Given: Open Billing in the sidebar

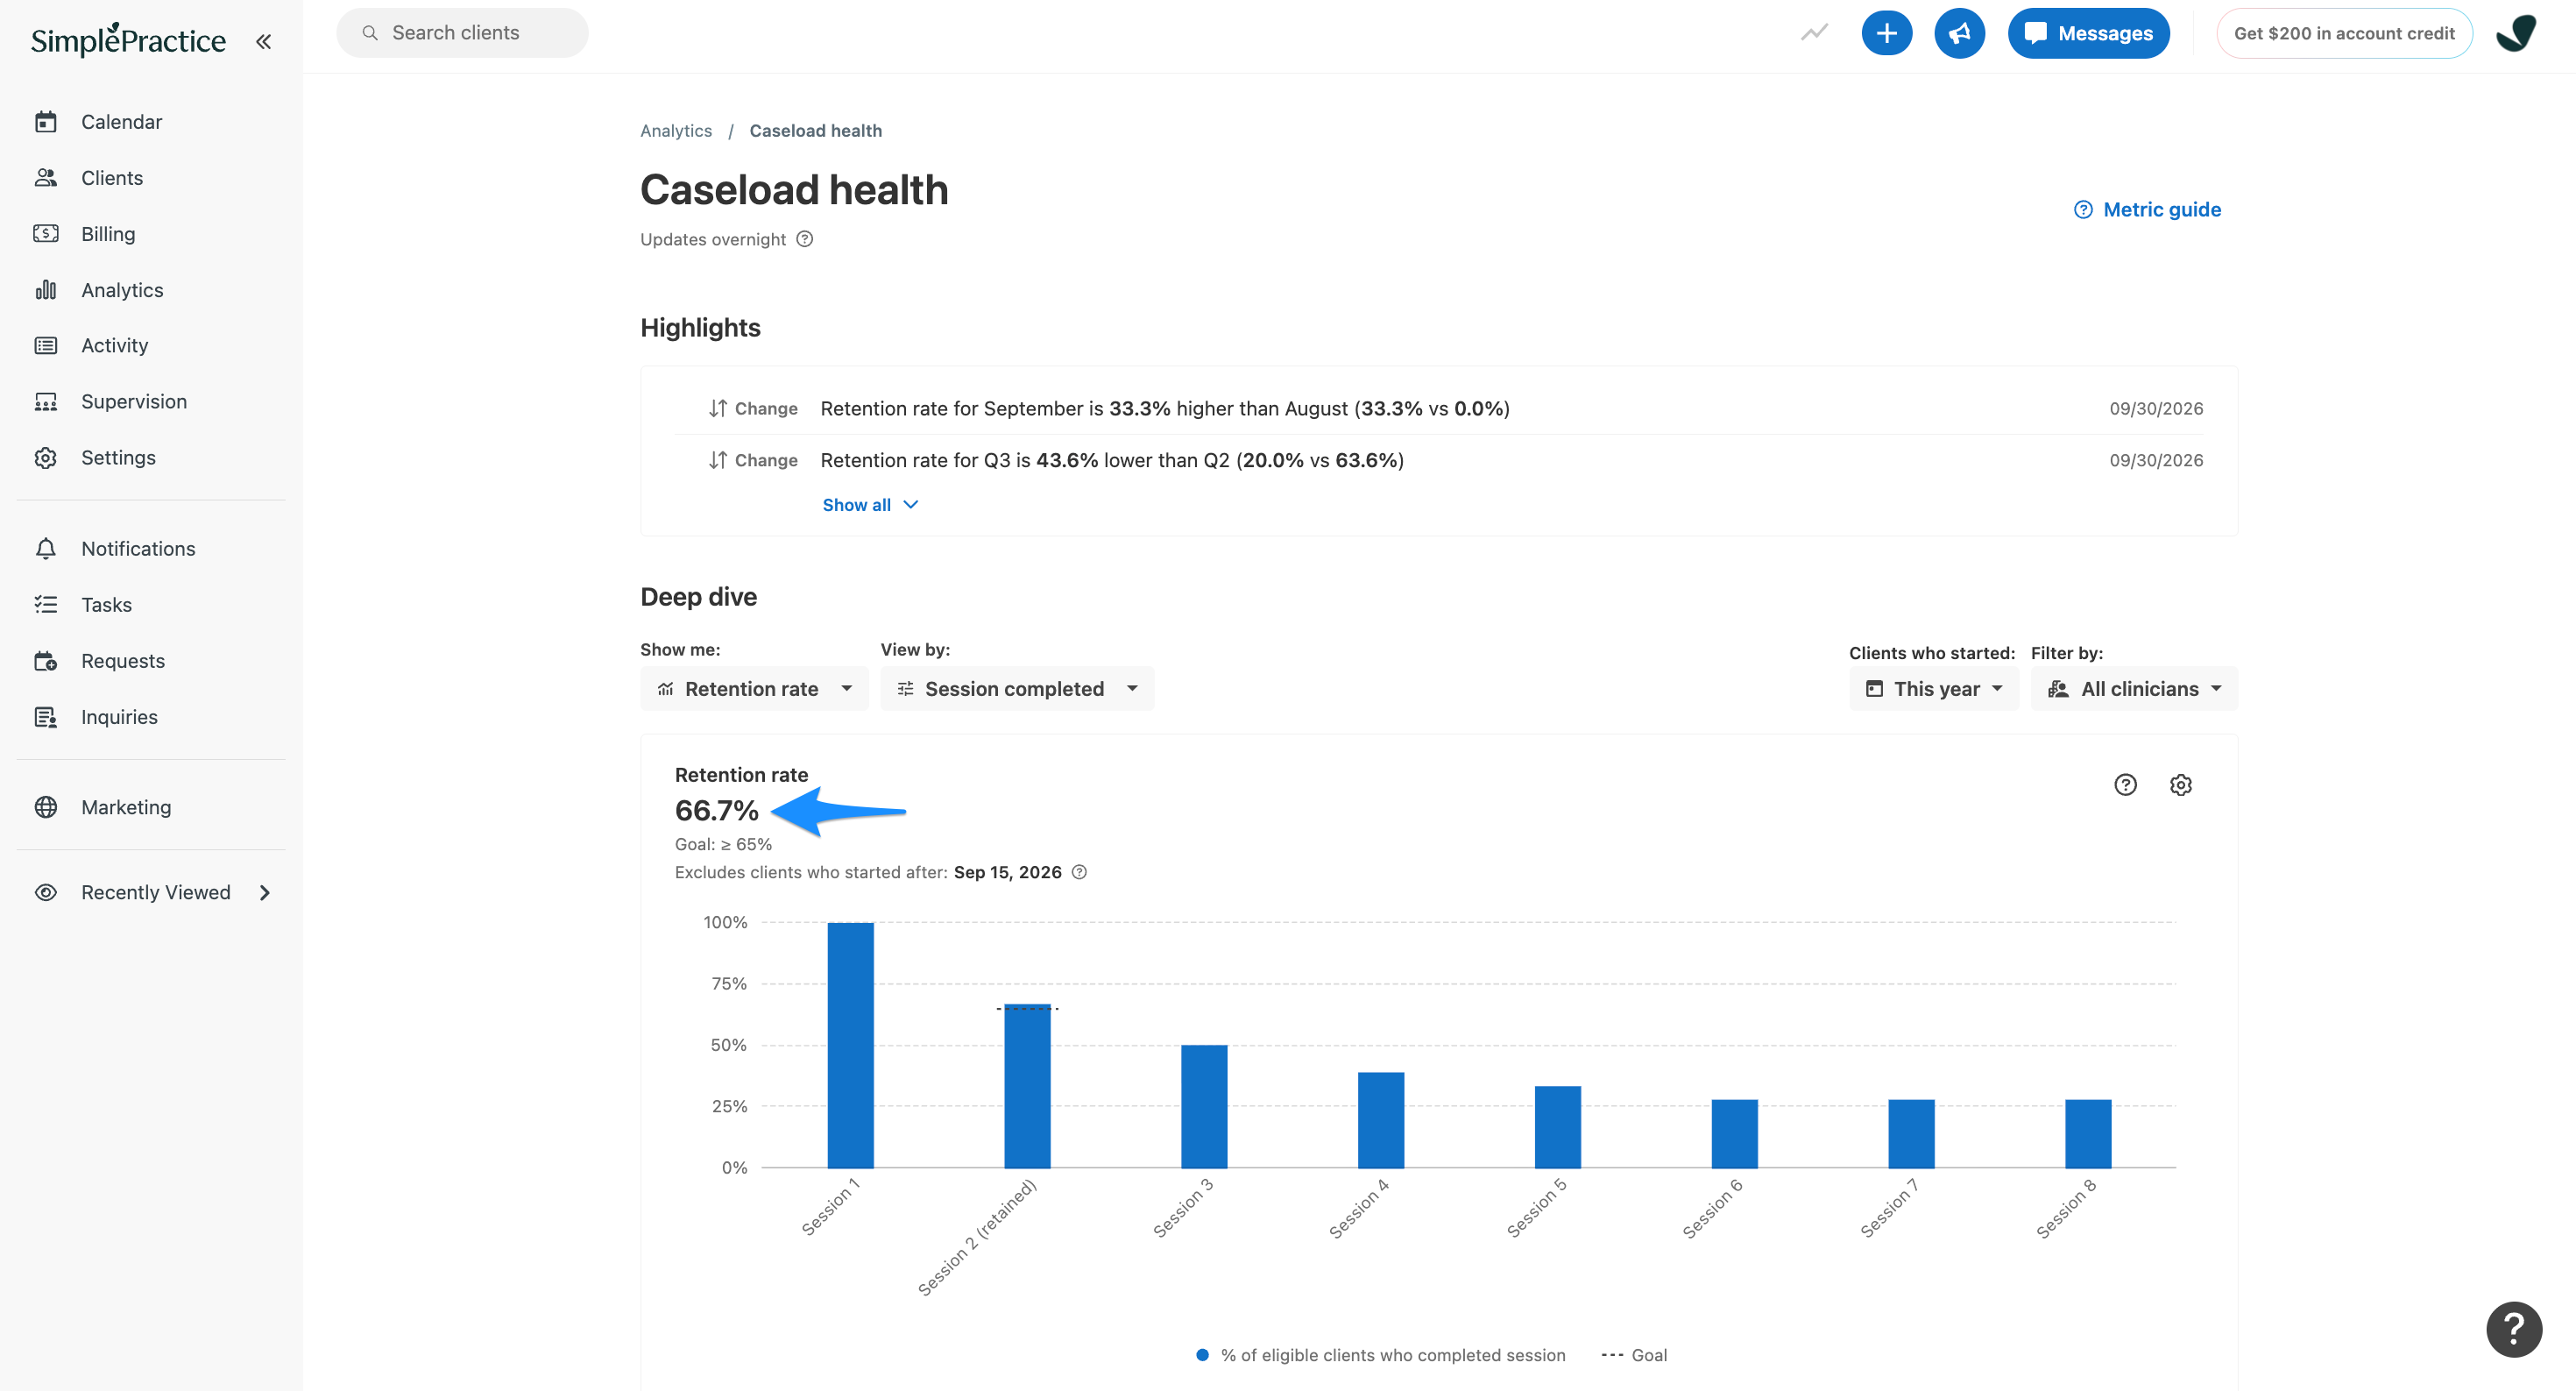Looking at the screenshot, I should pos(107,233).
